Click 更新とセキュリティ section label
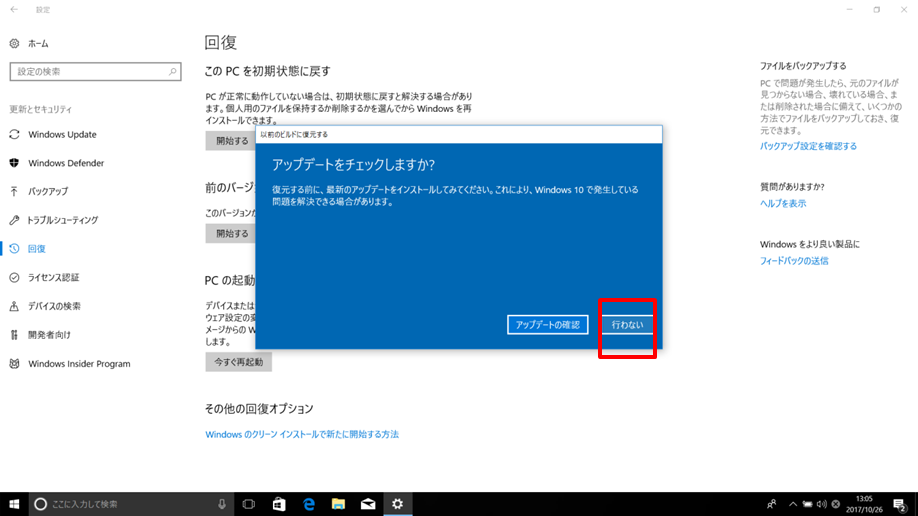918x516 pixels. coord(40,109)
